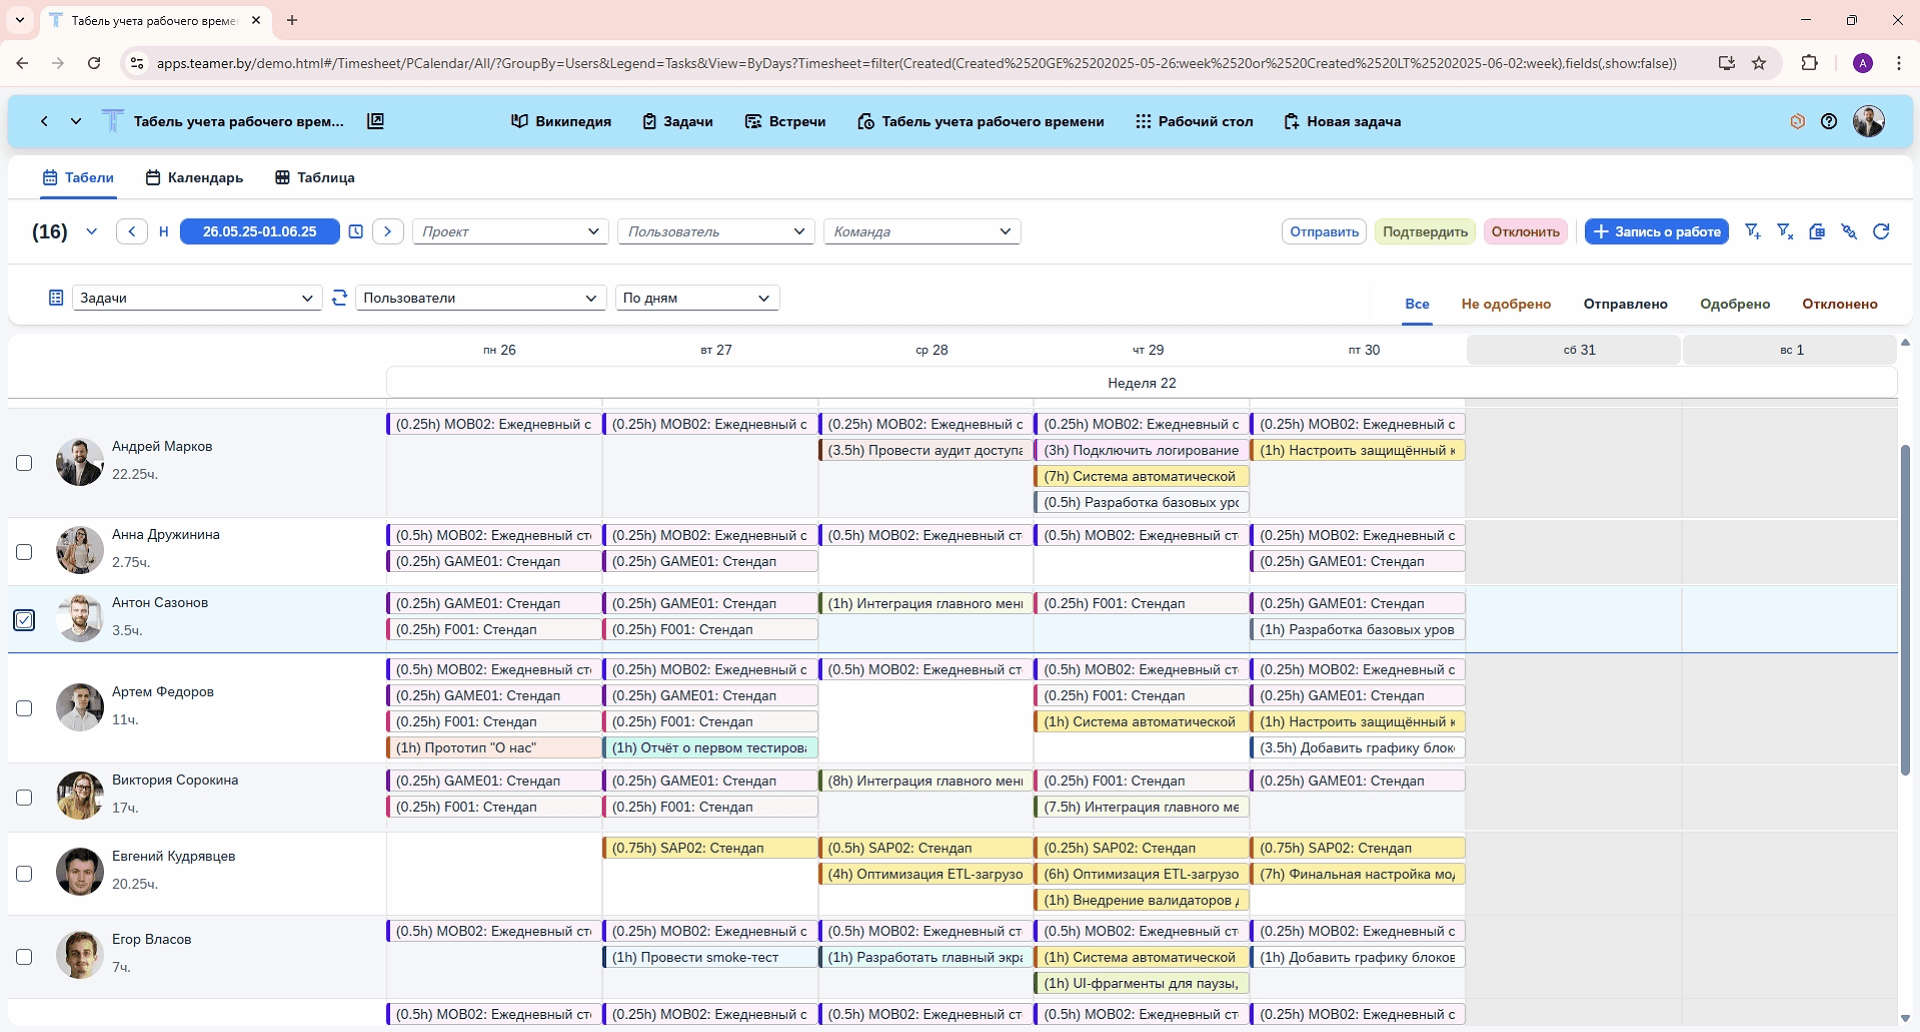The image size is (1920, 1032).
Task: Add new Запись о работе
Action: click(x=1656, y=232)
